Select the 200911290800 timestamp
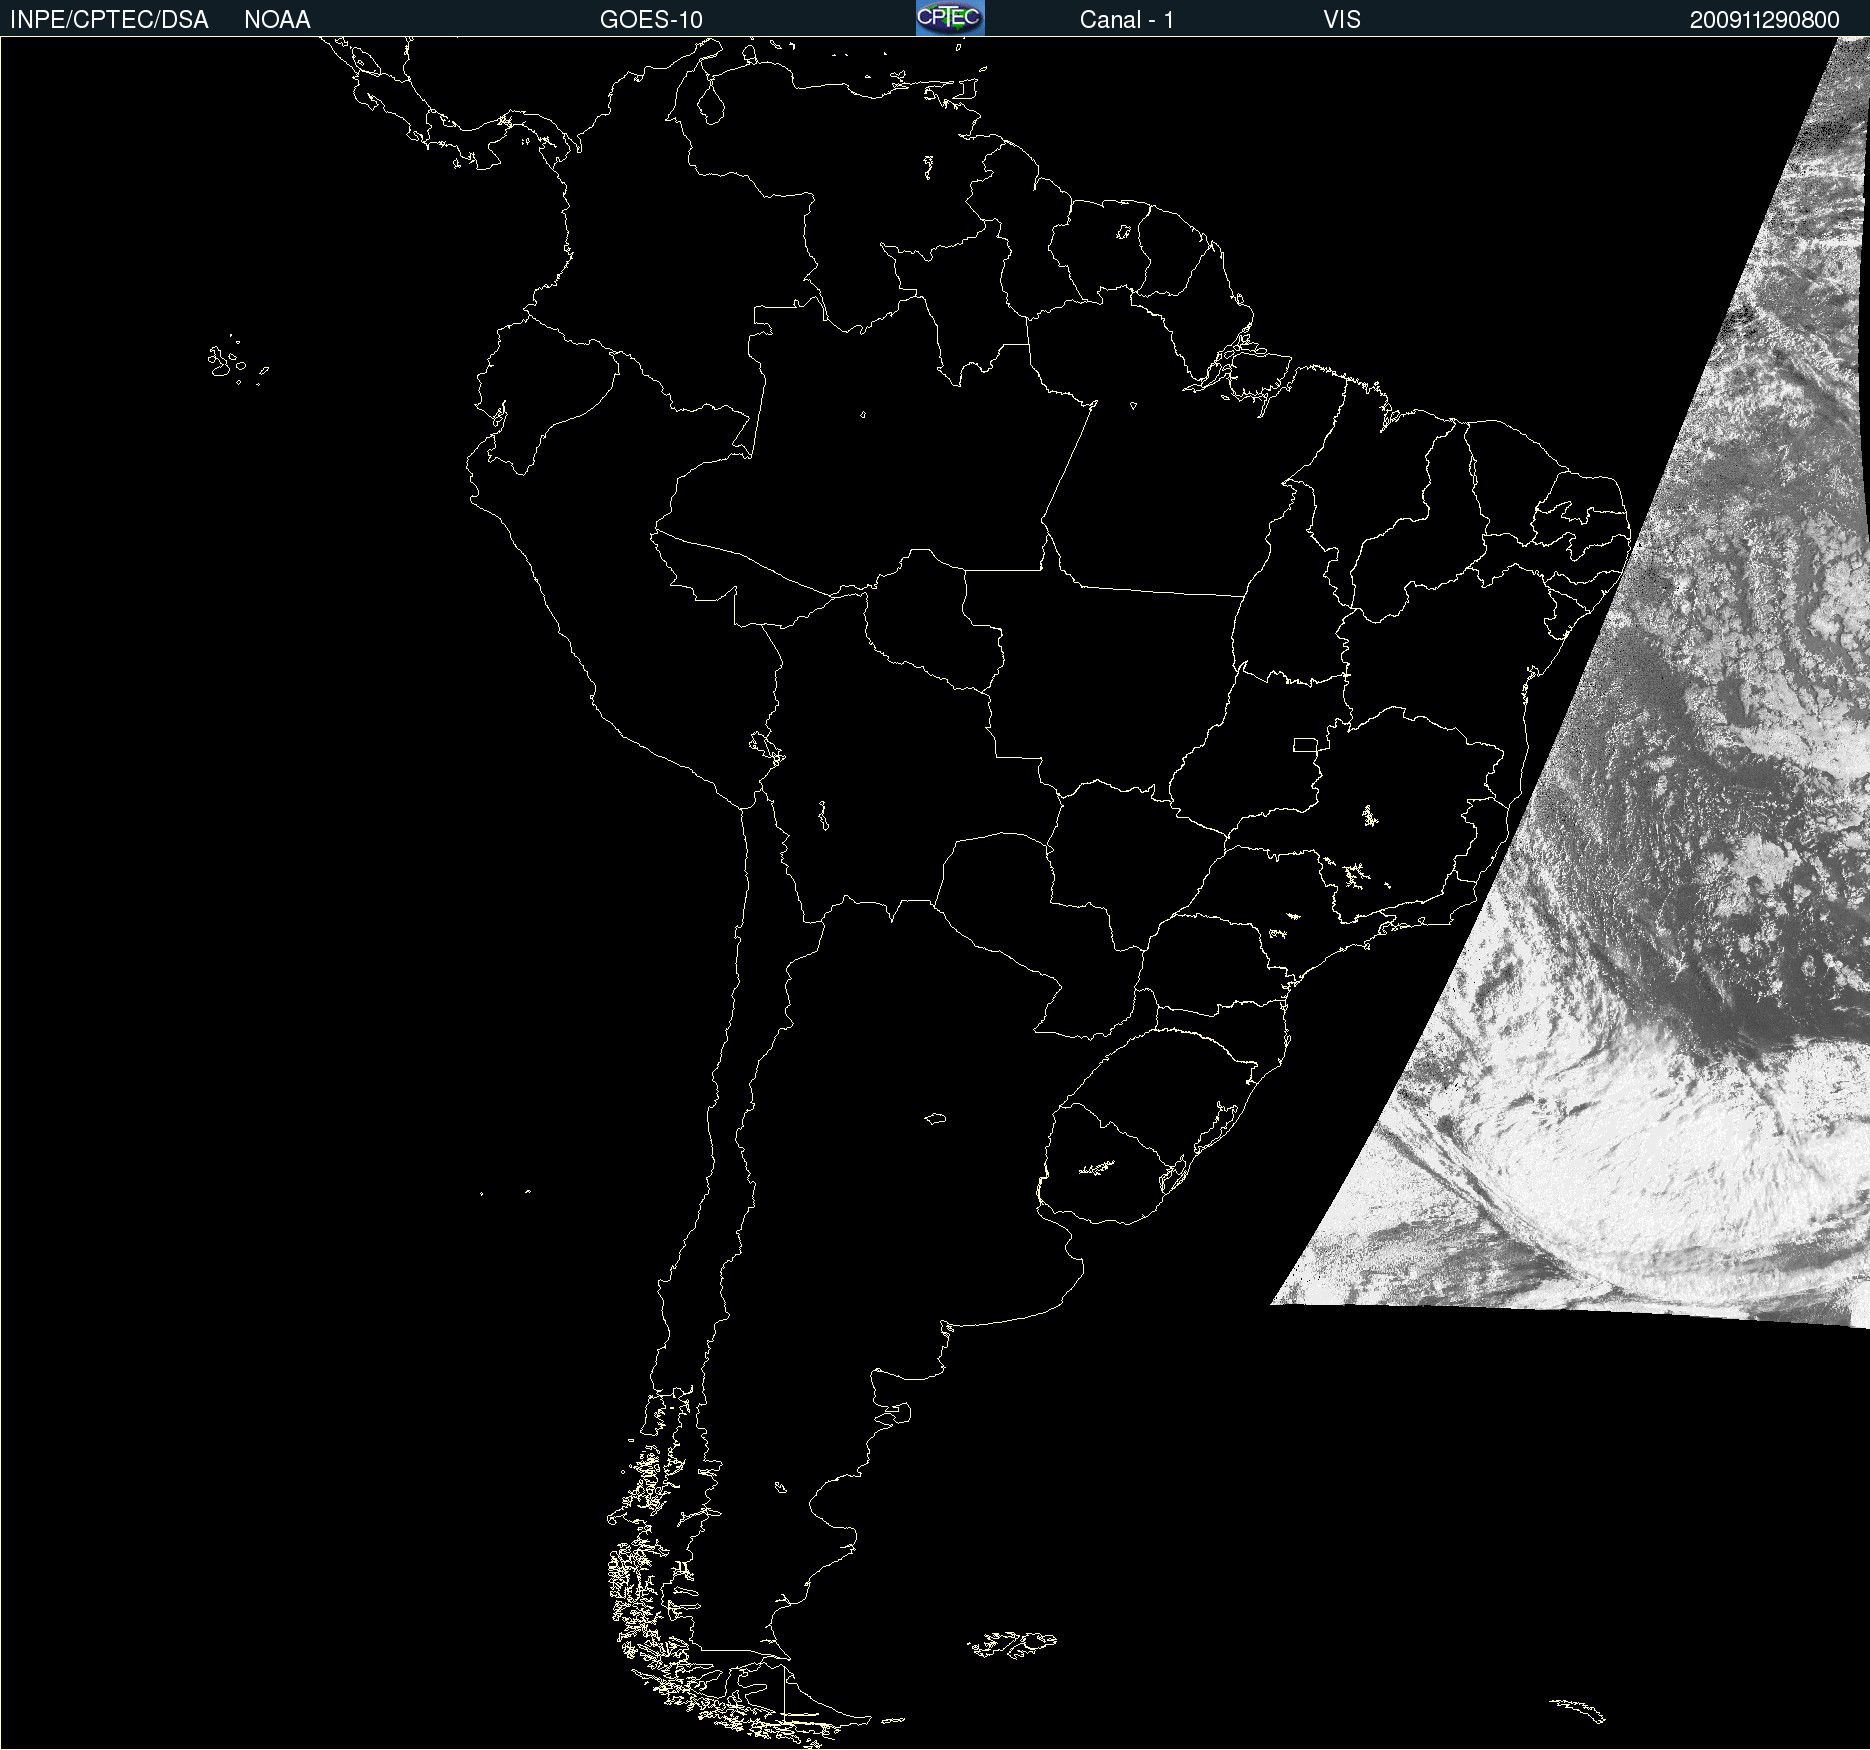Image resolution: width=1870 pixels, height=1750 pixels. pos(1764,20)
